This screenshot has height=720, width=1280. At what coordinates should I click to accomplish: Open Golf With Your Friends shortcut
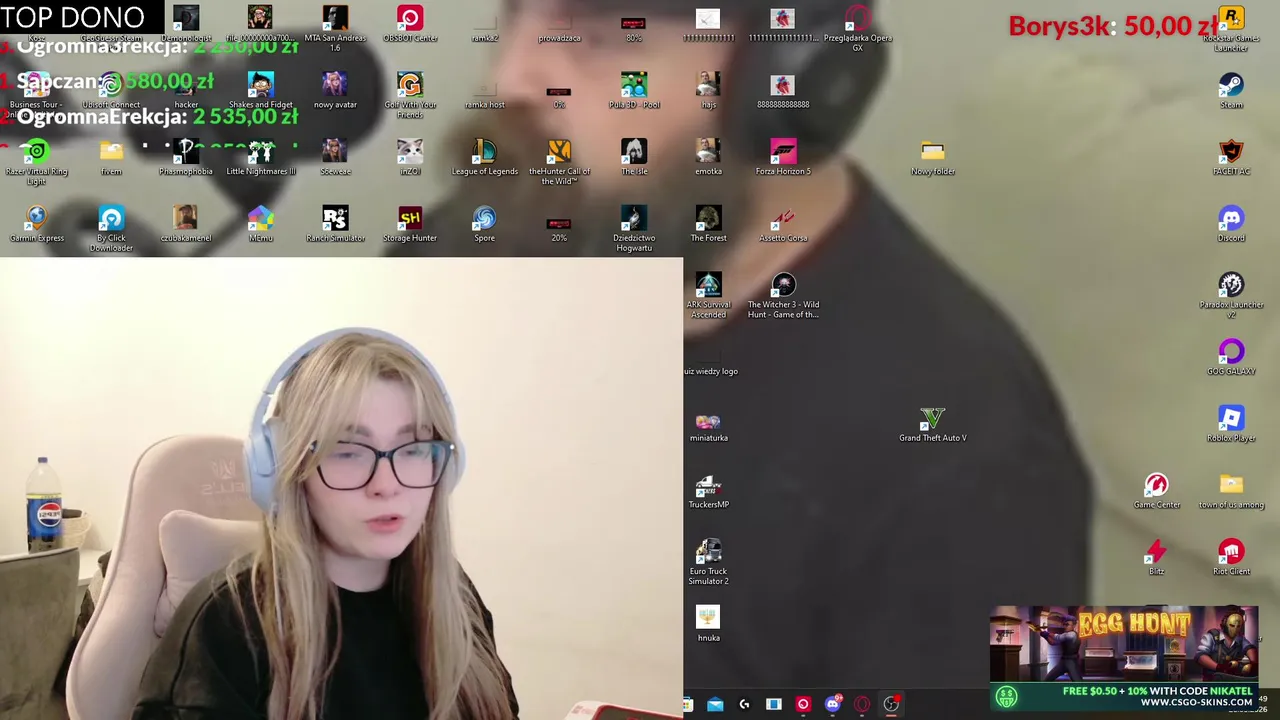(410, 96)
